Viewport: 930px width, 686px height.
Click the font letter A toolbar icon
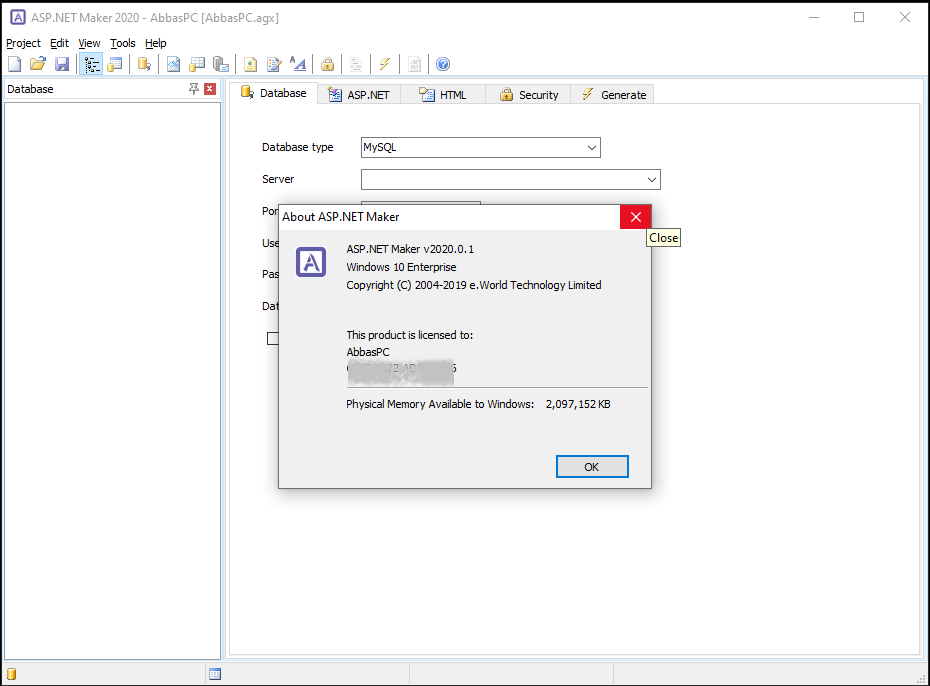(298, 64)
